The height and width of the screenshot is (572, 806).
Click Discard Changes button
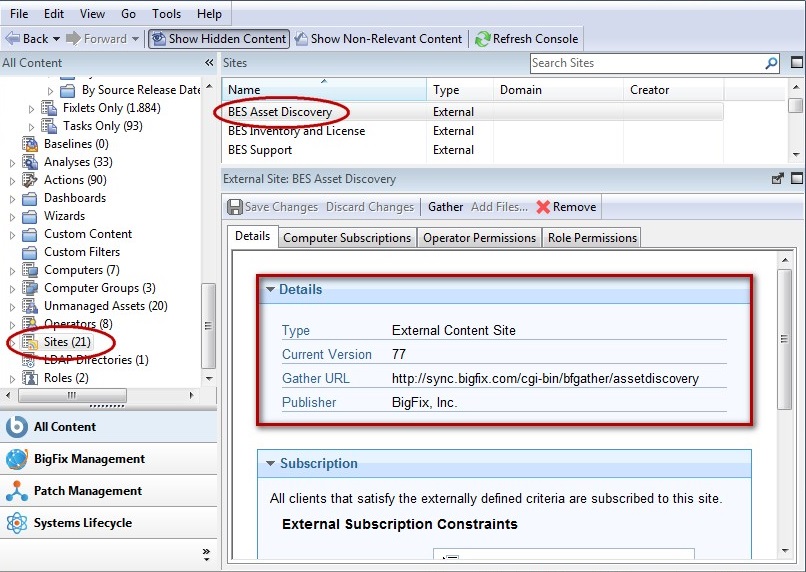pos(370,207)
